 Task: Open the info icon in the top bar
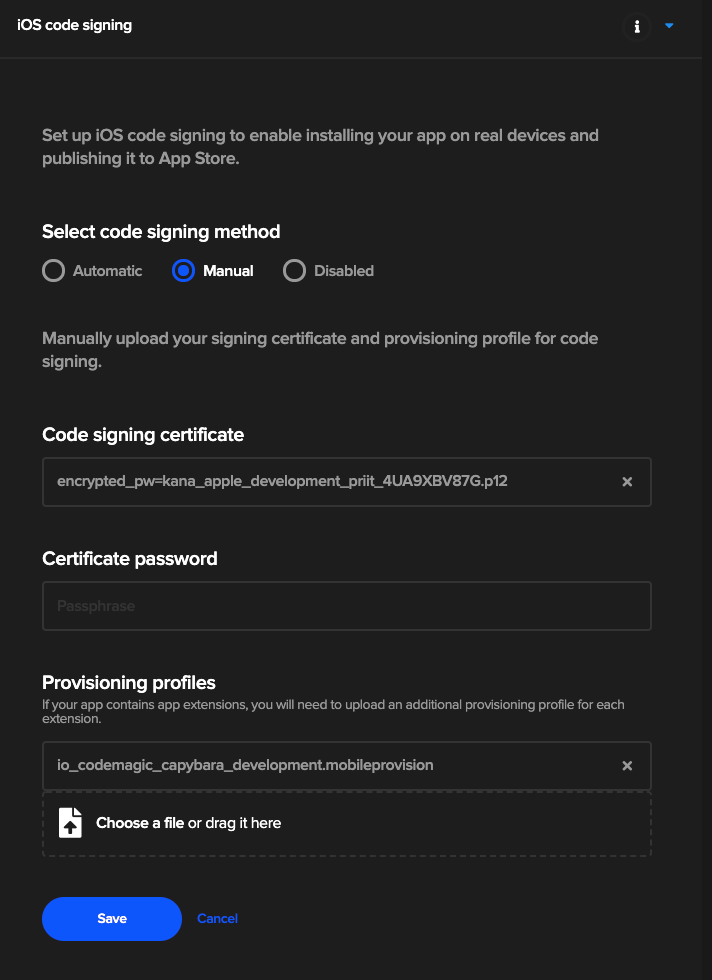tap(637, 27)
